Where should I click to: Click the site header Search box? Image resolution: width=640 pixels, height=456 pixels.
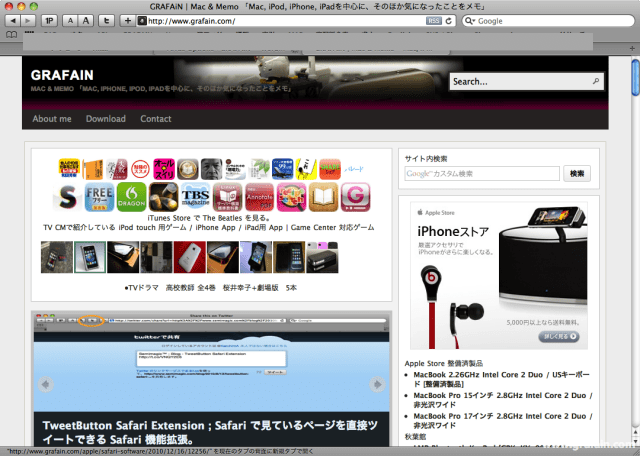coord(523,82)
